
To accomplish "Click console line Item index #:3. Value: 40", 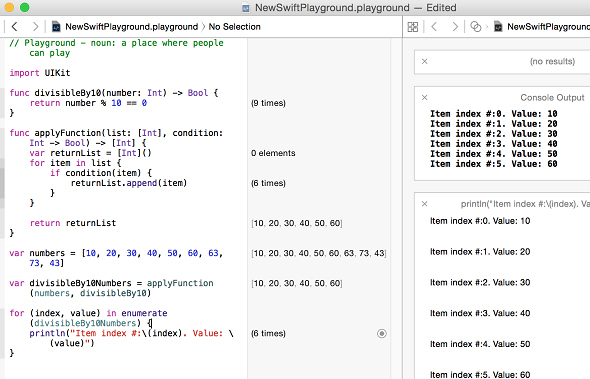I will (494, 144).
